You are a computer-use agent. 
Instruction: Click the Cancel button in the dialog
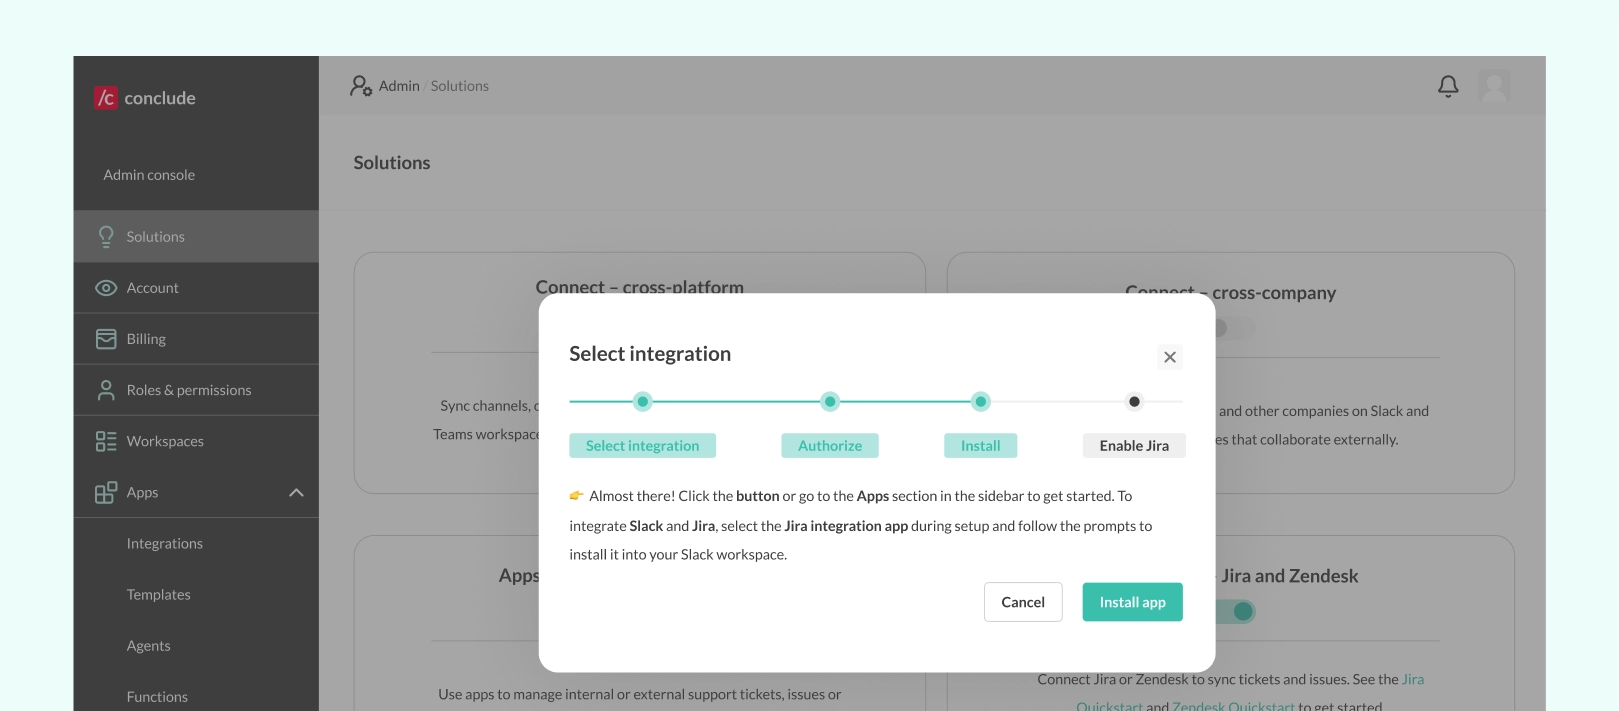(1023, 602)
